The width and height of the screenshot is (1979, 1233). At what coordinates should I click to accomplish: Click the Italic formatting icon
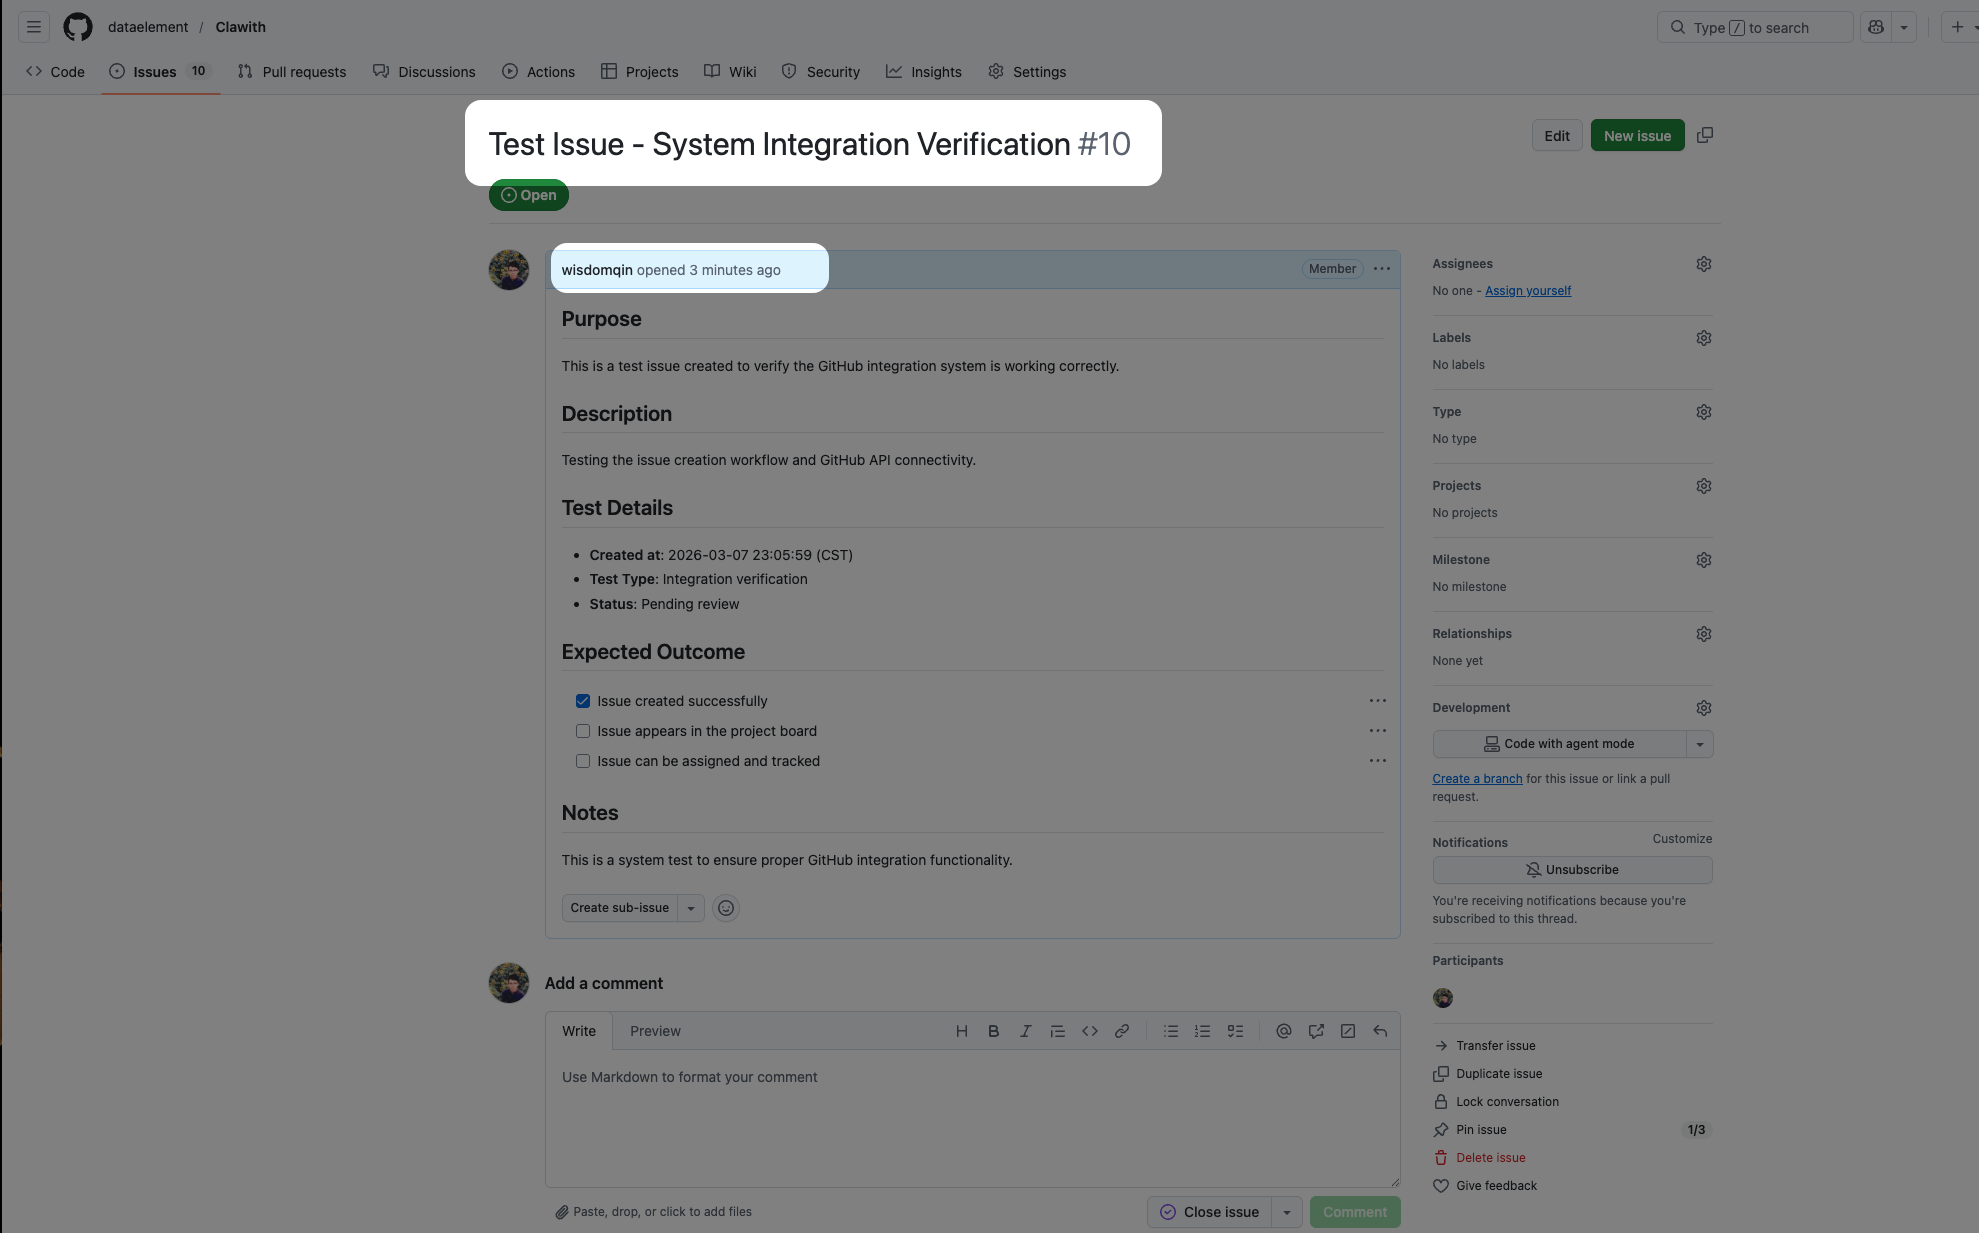pos(1025,1031)
